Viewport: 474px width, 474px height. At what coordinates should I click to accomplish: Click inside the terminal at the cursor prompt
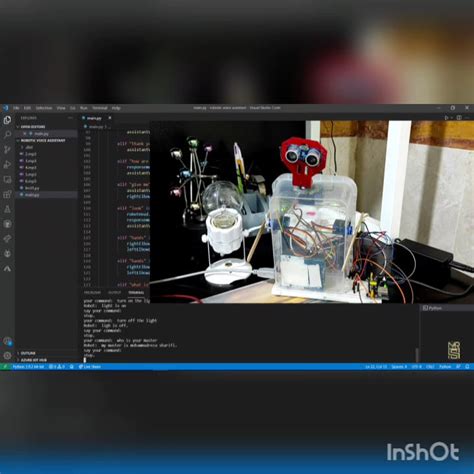click(85, 360)
